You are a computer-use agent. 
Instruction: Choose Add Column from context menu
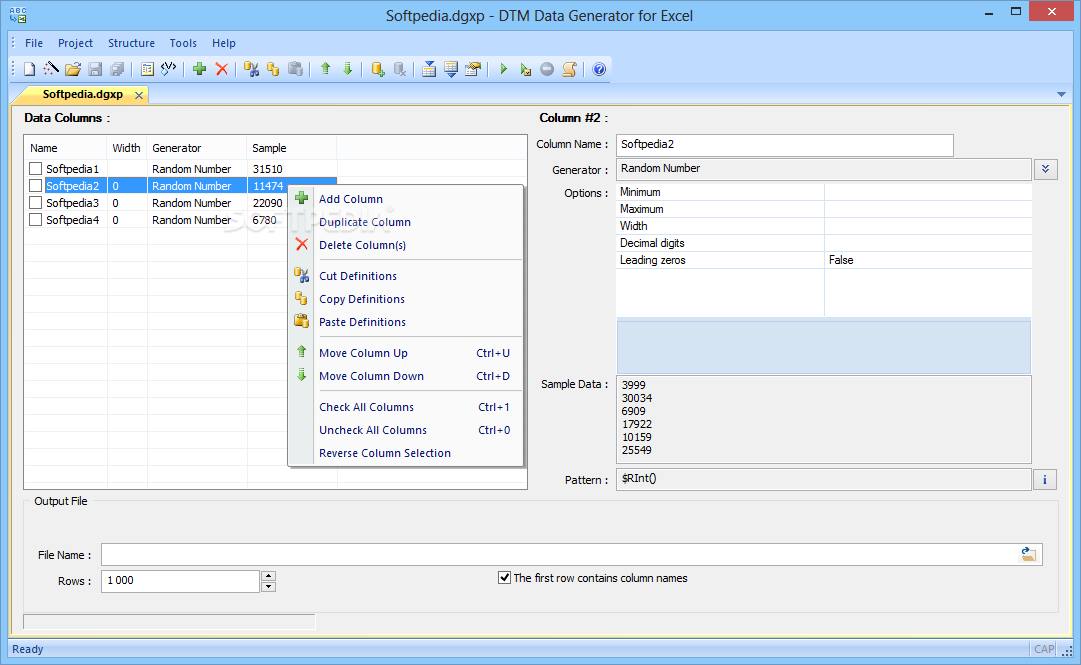(x=405, y=199)
